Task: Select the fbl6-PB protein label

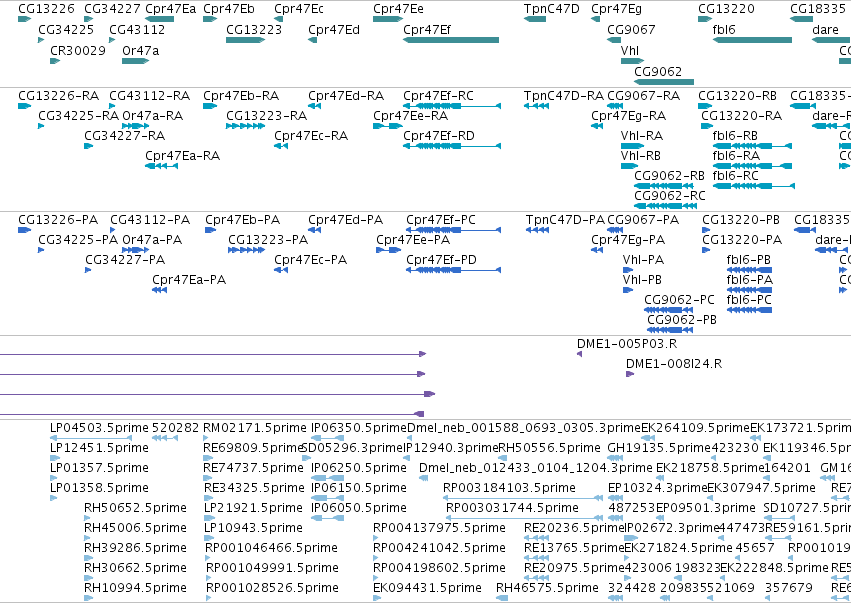Action: 748,260
